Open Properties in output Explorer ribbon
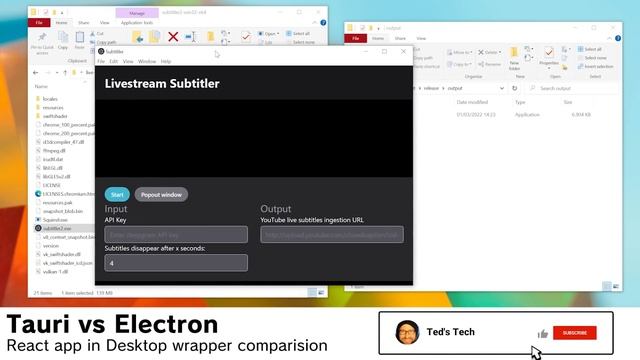The height and width of the screenshot is (360, 640). click(549, 57)
